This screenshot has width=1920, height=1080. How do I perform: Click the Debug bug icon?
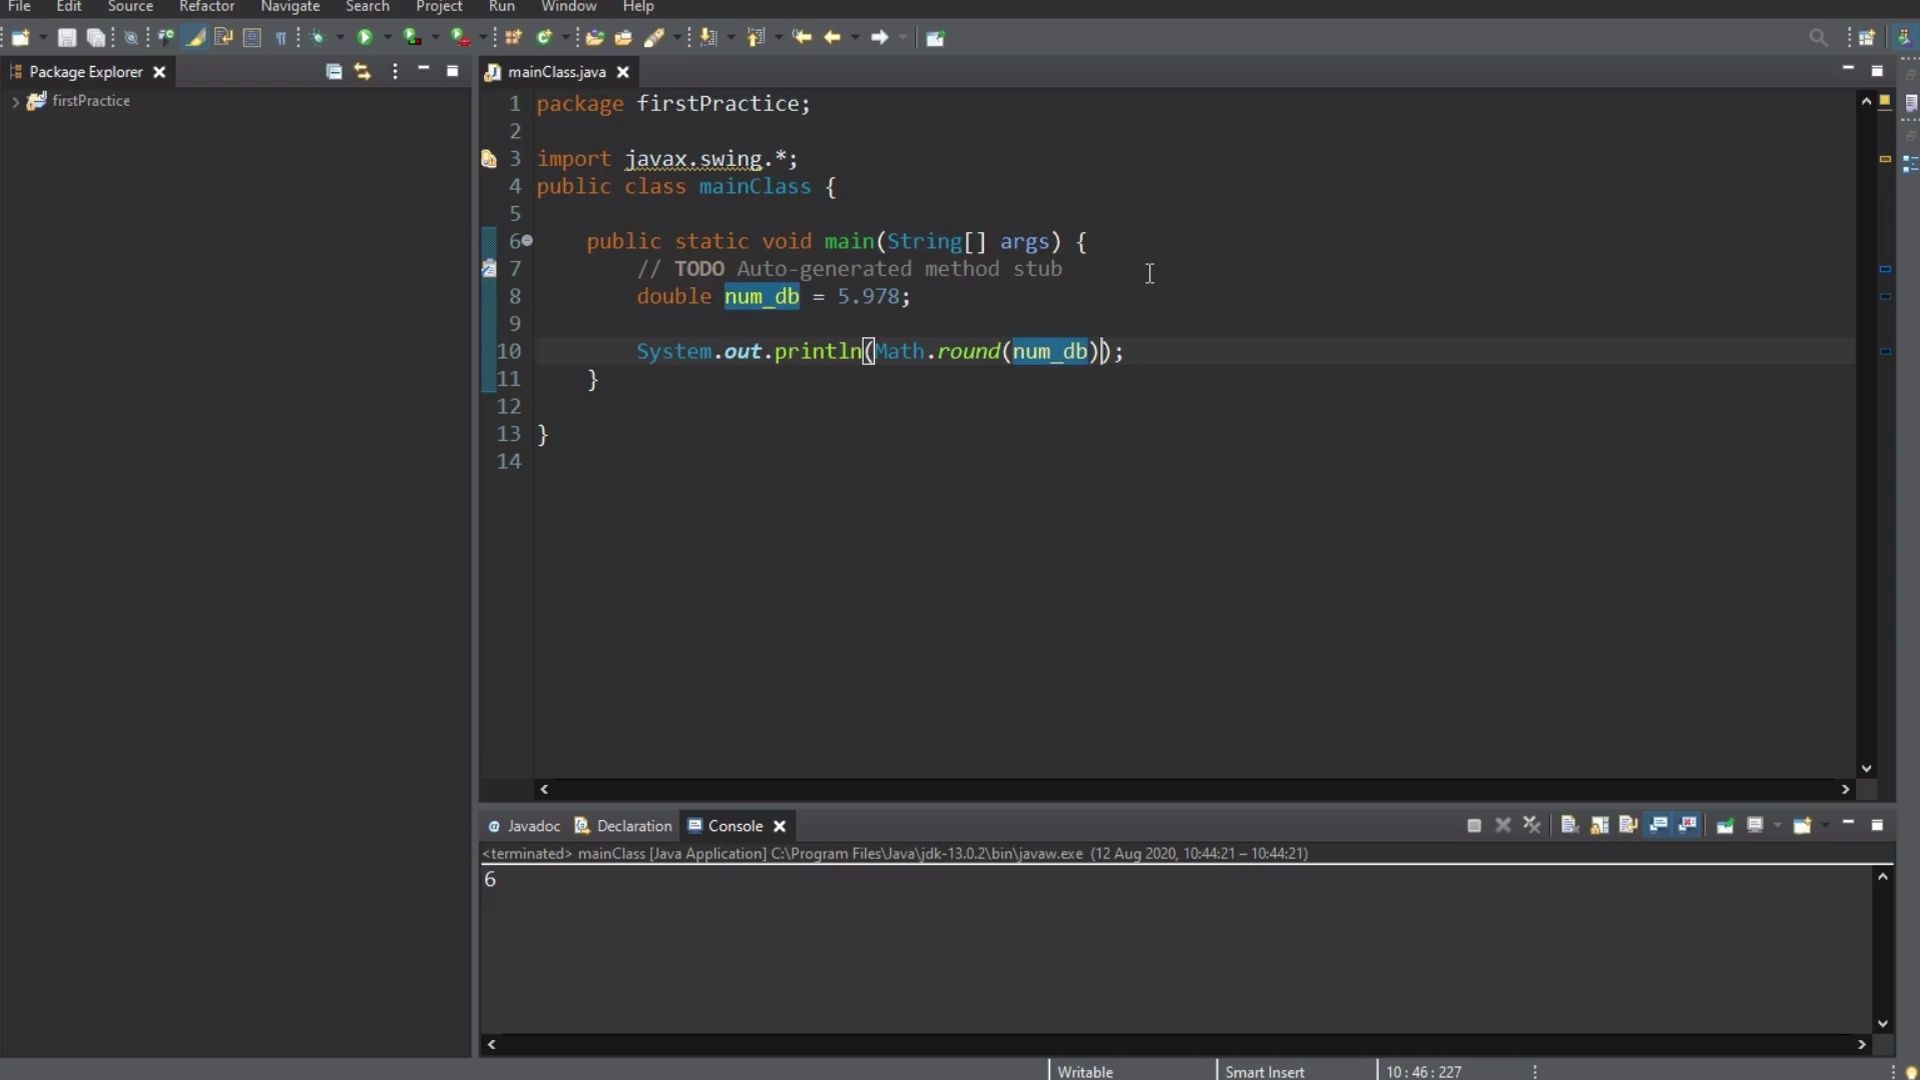click(x=319, y=38)
